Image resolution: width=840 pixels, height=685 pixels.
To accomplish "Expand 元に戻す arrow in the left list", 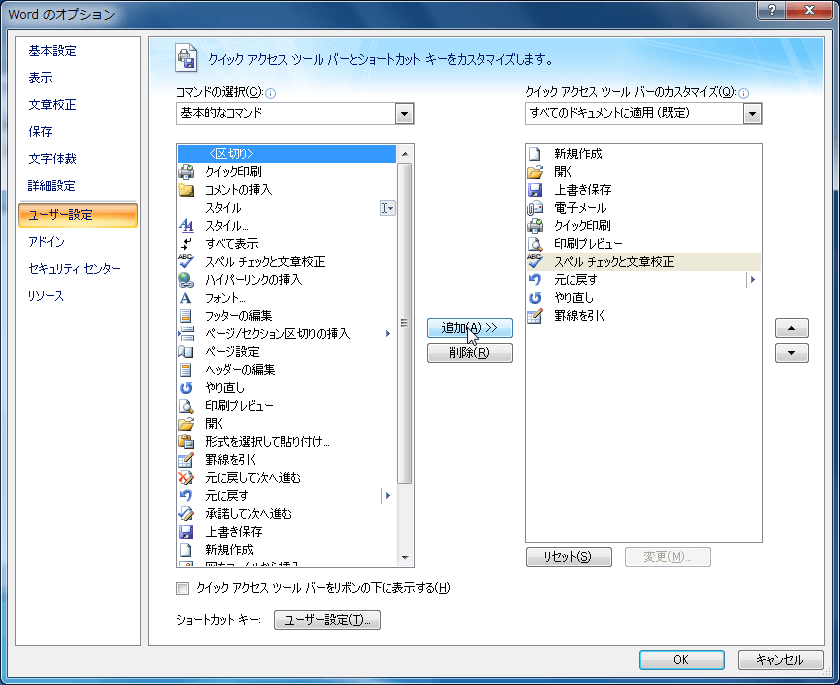I will click(388, 495).
